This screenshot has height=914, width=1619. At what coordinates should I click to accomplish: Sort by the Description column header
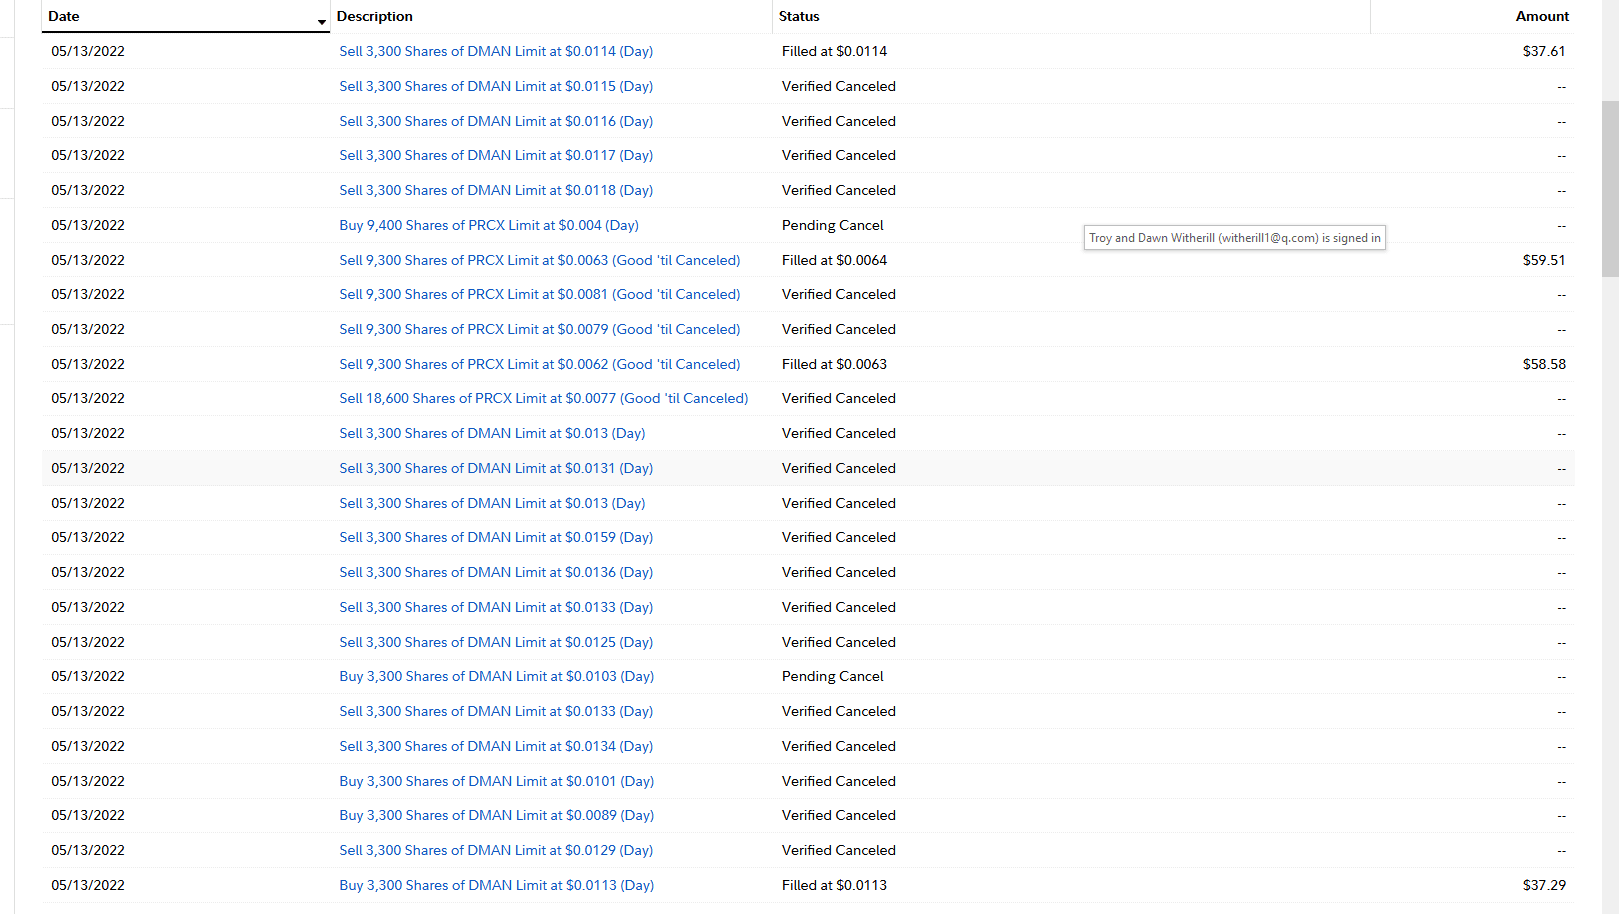[x=374, y=16]
